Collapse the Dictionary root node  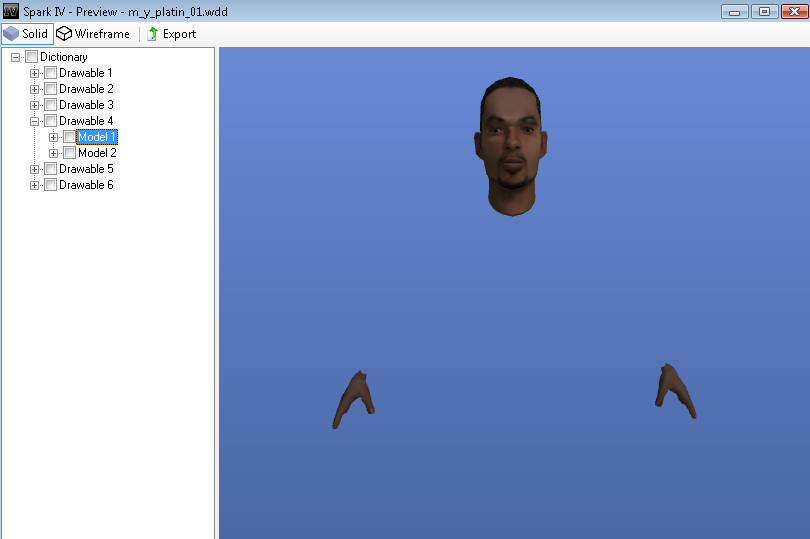click(x=15, y=57)
